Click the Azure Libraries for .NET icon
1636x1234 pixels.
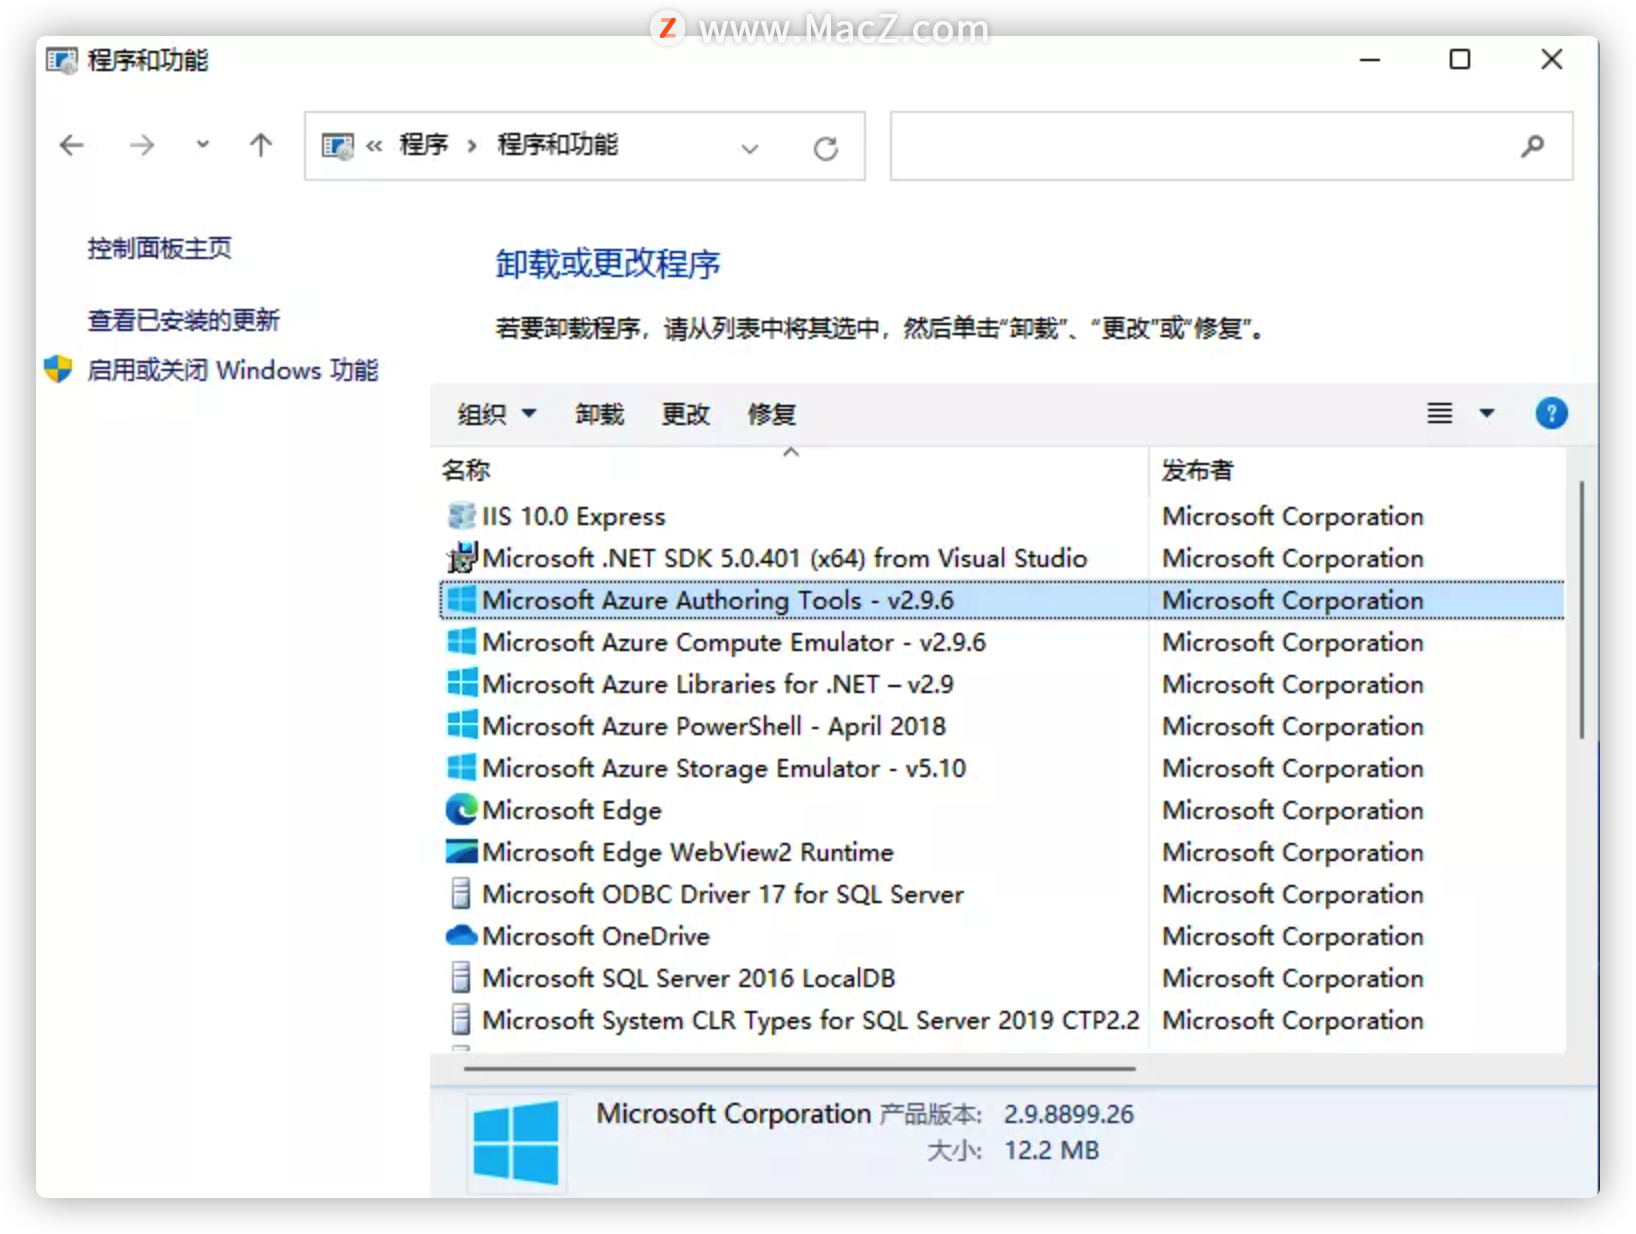[x=461, y=684]
